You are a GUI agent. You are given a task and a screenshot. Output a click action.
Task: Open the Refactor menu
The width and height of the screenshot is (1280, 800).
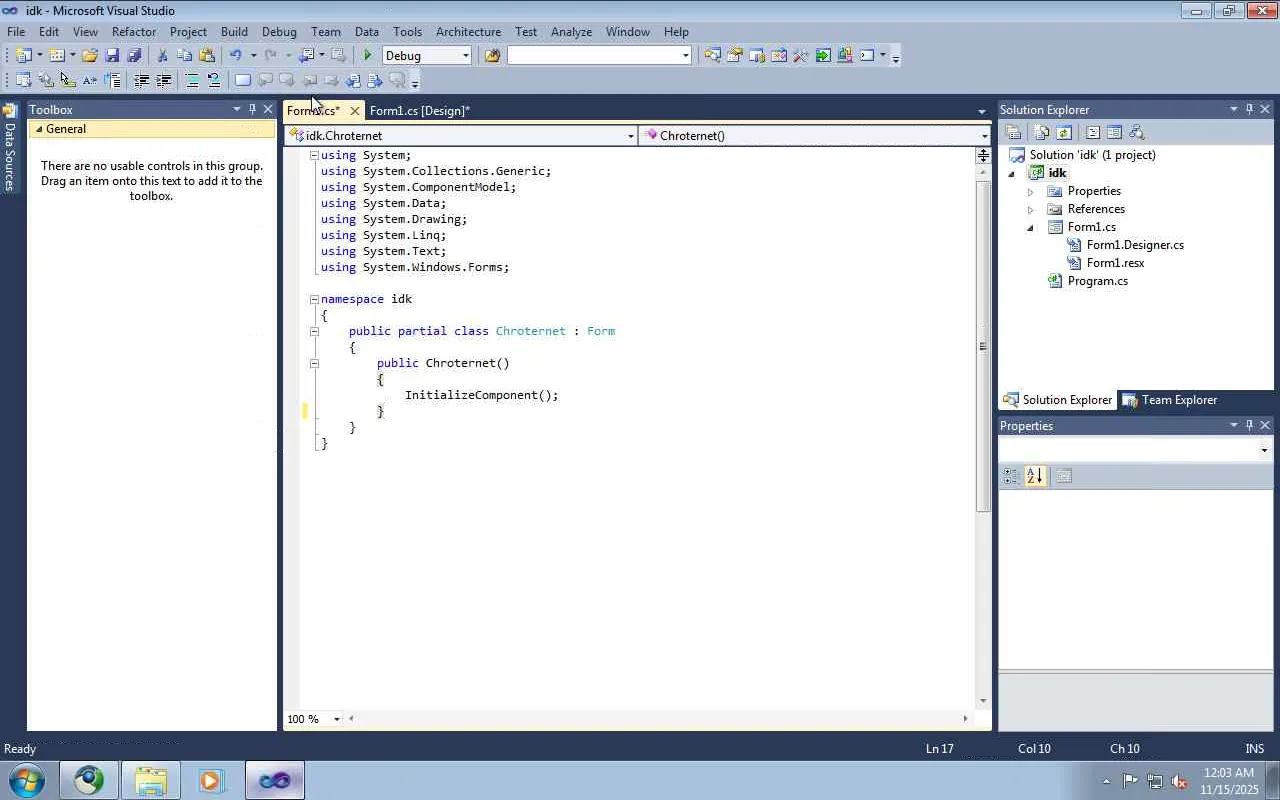pyautogui.click(x=134, y=32)
